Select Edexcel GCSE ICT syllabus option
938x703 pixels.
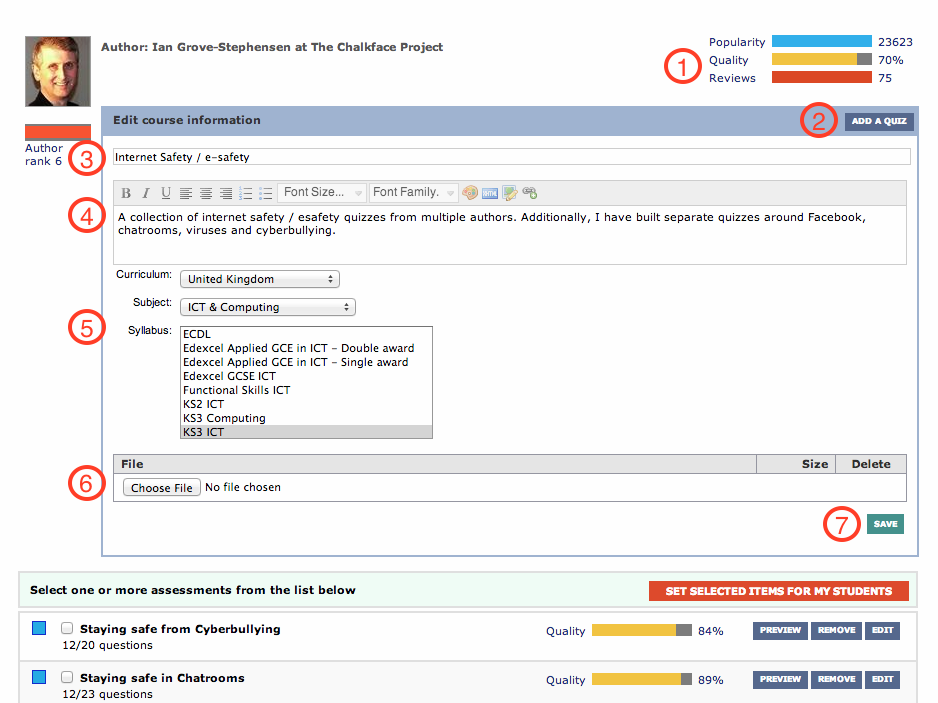tap(229, 376)
